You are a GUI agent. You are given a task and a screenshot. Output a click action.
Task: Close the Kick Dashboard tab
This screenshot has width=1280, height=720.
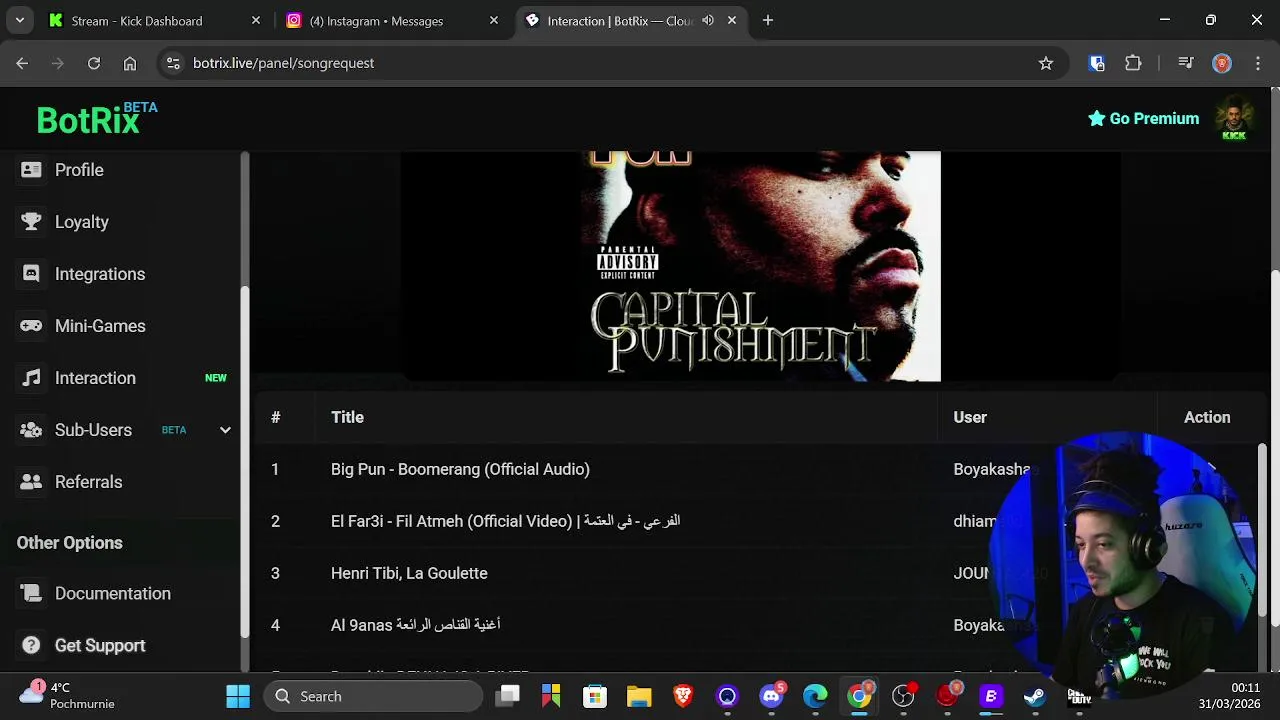click(x=256, y=20)
